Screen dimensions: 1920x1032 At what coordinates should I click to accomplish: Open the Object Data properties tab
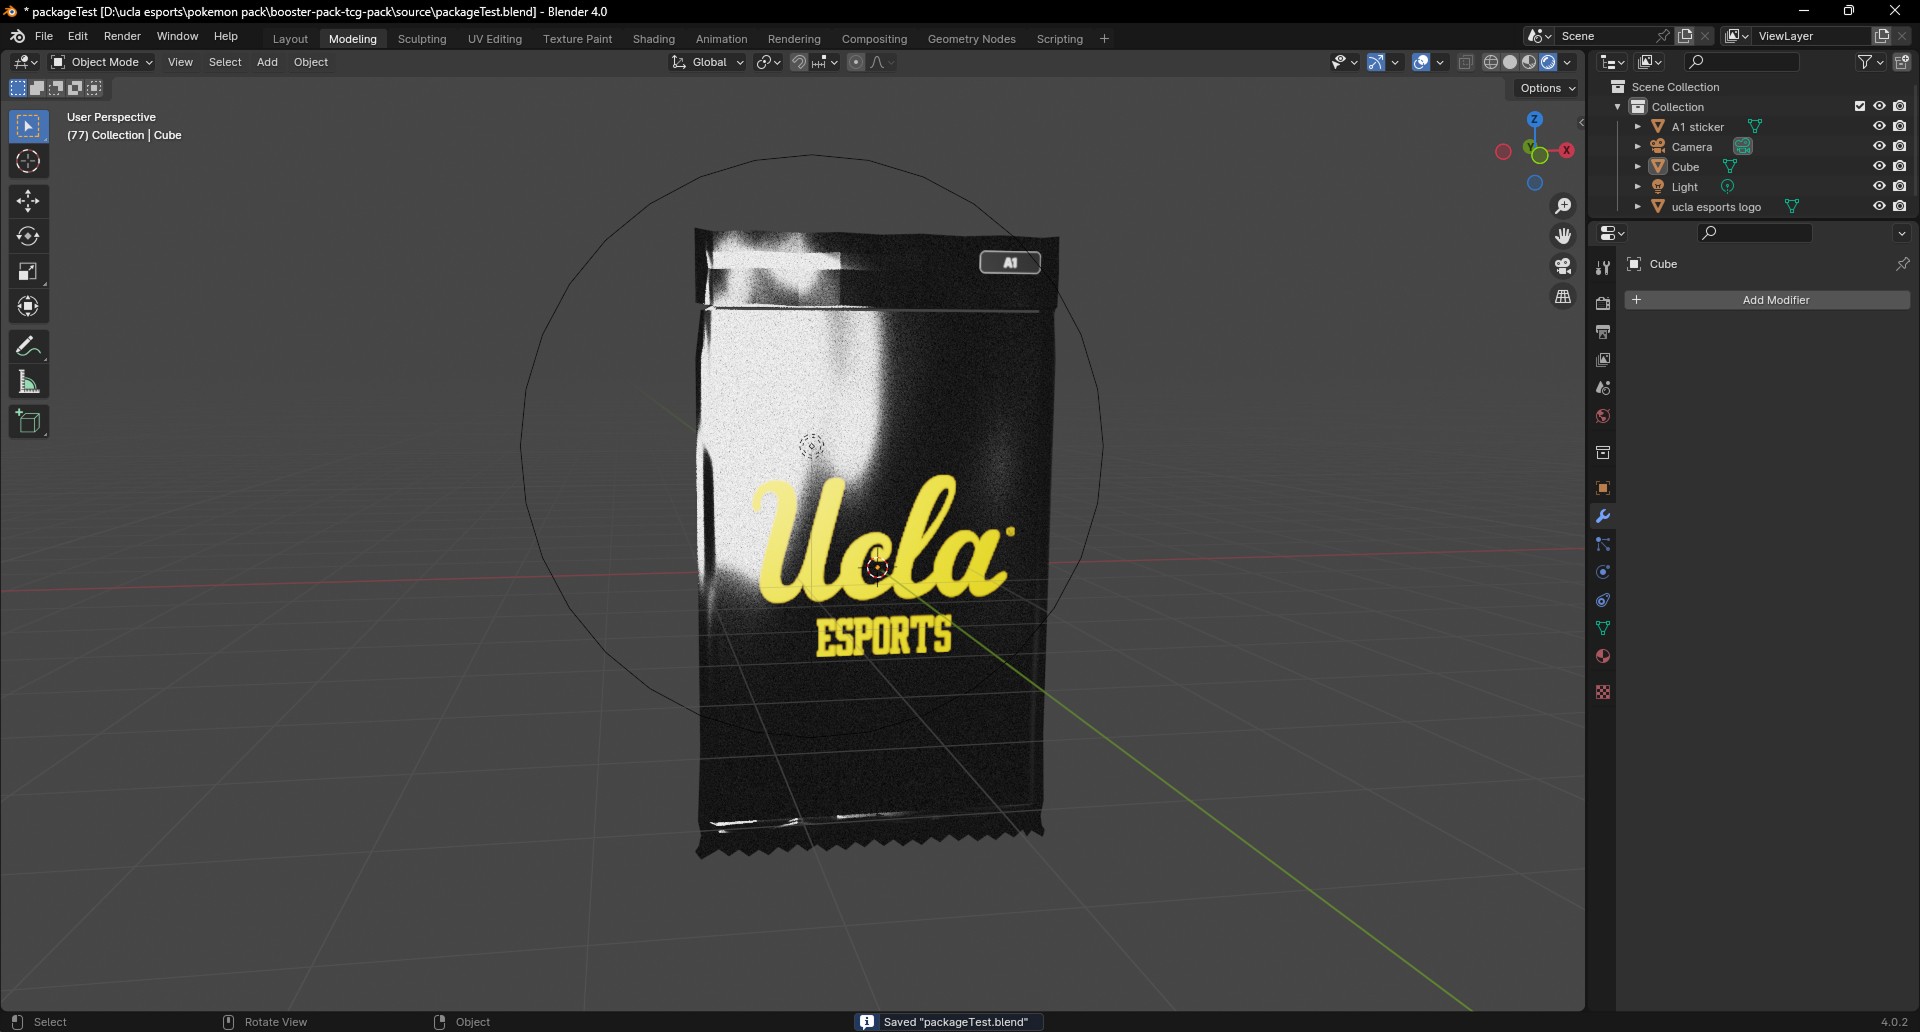tap(1603, 628)
